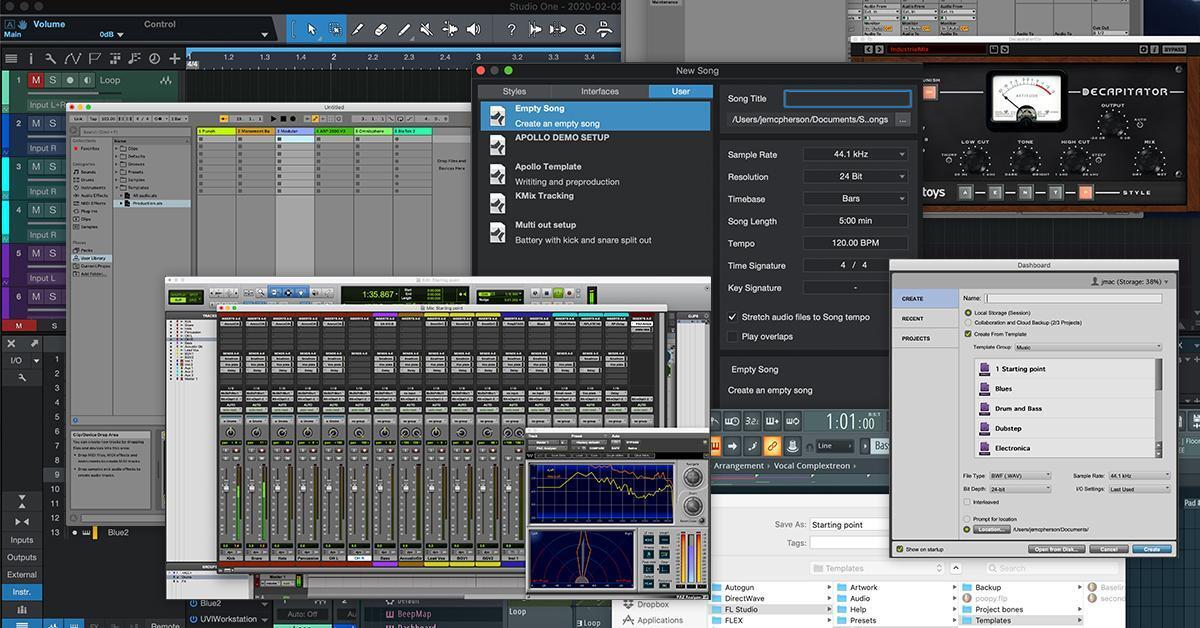Mute track 1 in Studio One
Viewport: 1200px width, 628px height.
pos(33,81)
